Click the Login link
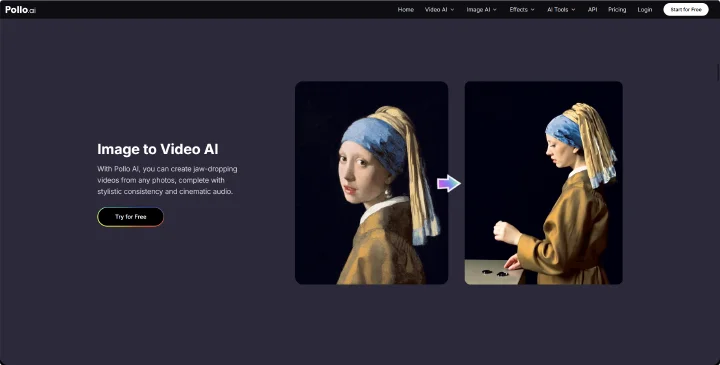This screenshot has height=365, width=720. (x=645, y=10)
